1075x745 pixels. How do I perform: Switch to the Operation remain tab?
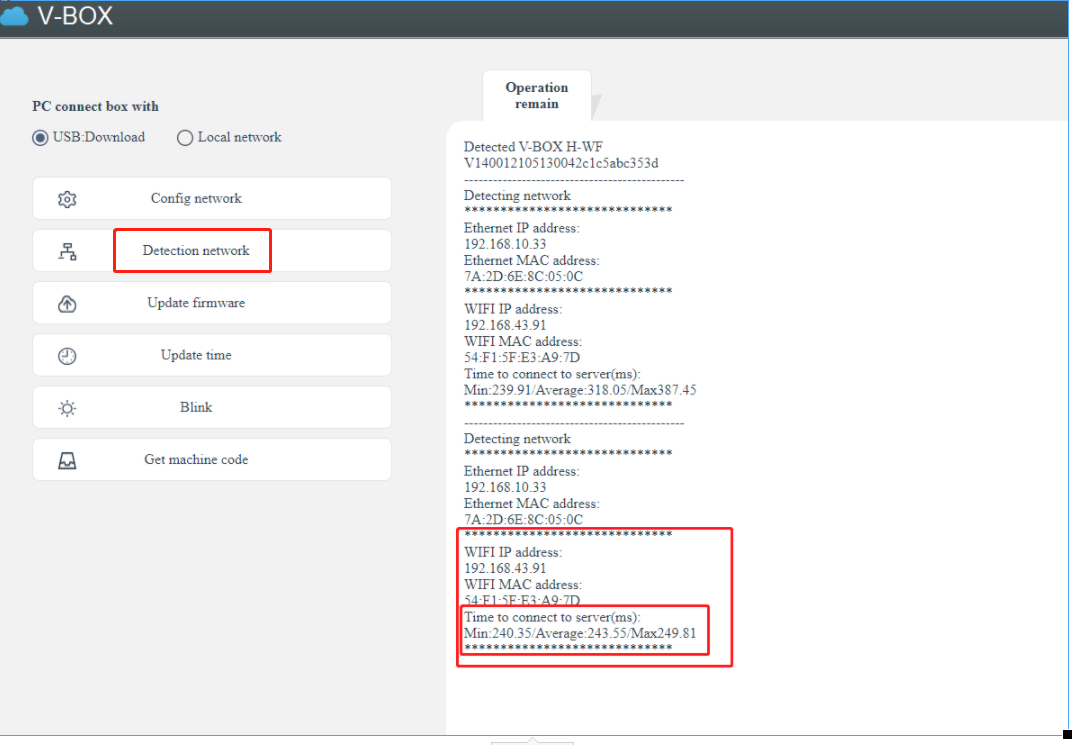(x=537, y=96)
